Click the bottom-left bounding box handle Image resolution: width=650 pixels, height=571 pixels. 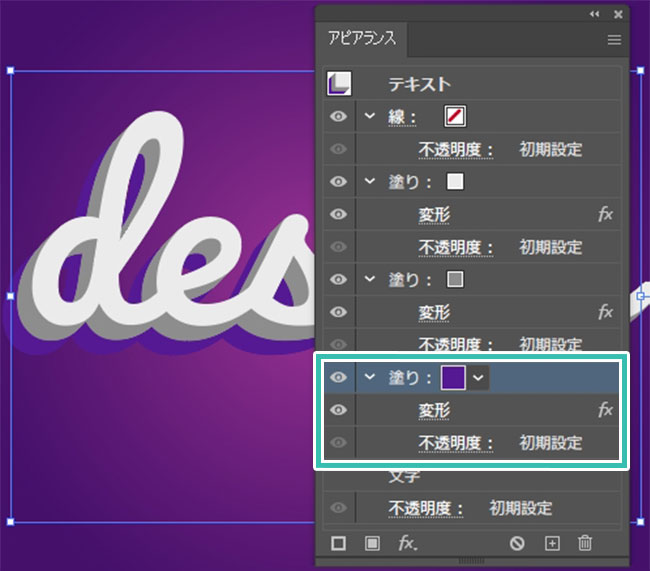point(10,522)
